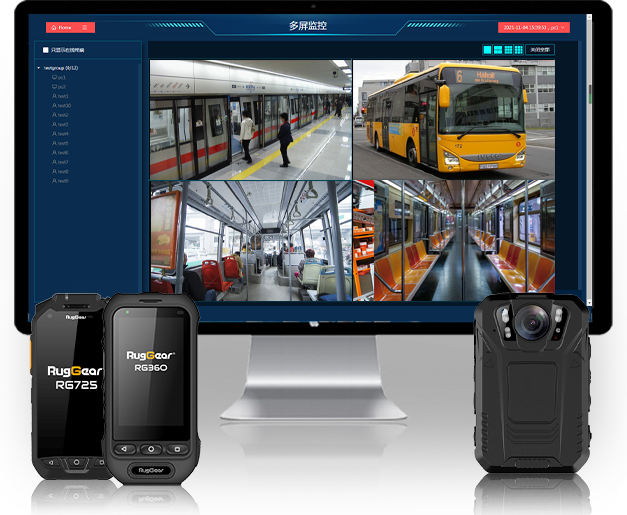
Task: Select user test9 in the device list
Action: click(x=62, y=181)
